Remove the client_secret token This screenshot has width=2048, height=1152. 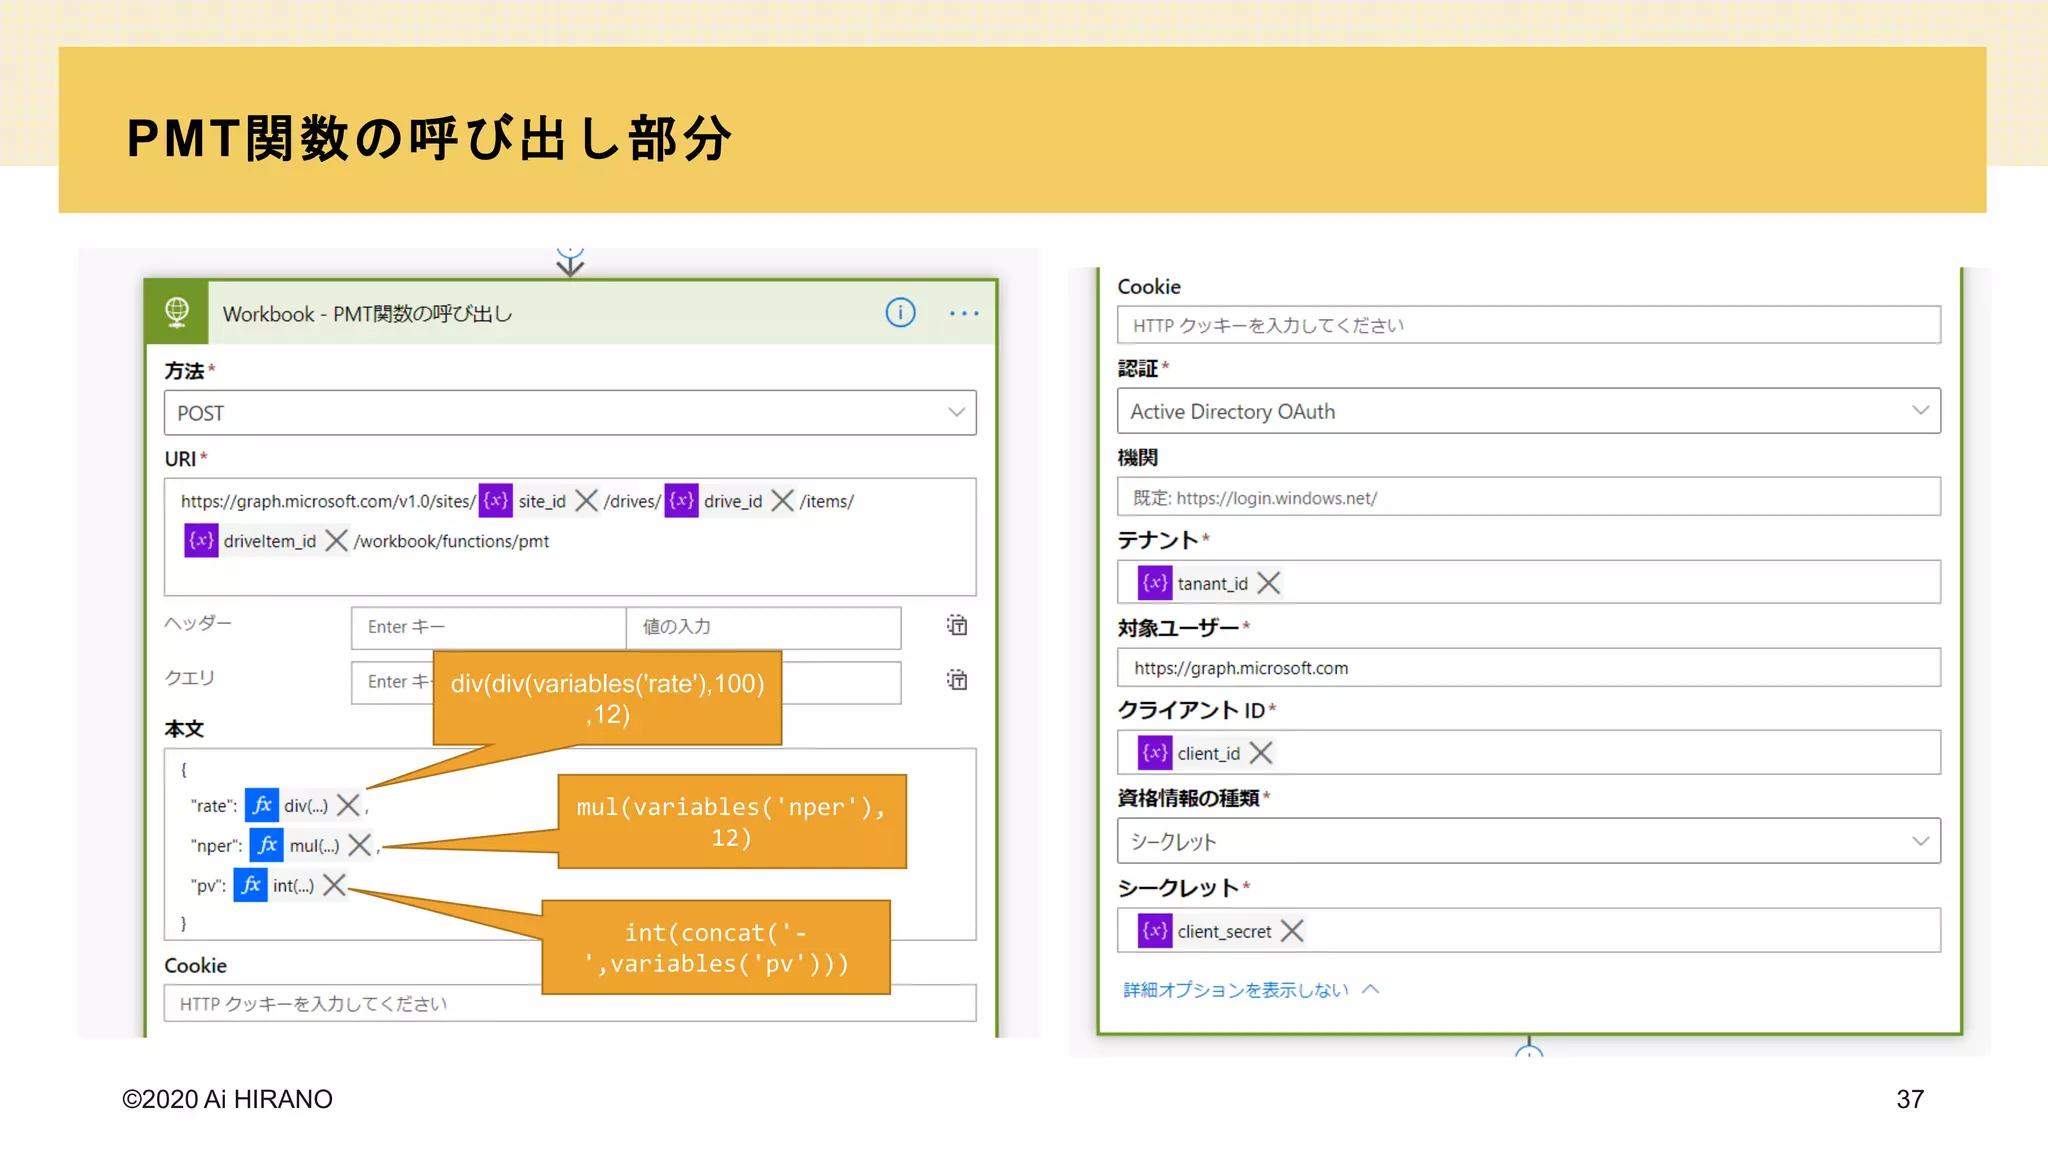pyautogui.click(x=1292, y=931)
